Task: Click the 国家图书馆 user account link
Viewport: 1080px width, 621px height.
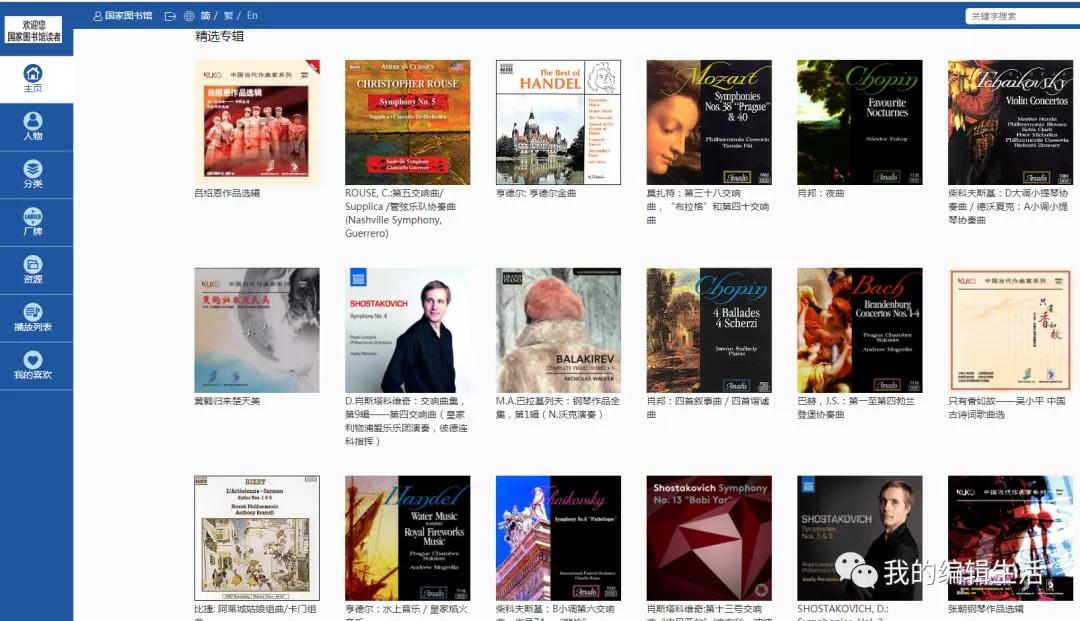Action: 122,16
